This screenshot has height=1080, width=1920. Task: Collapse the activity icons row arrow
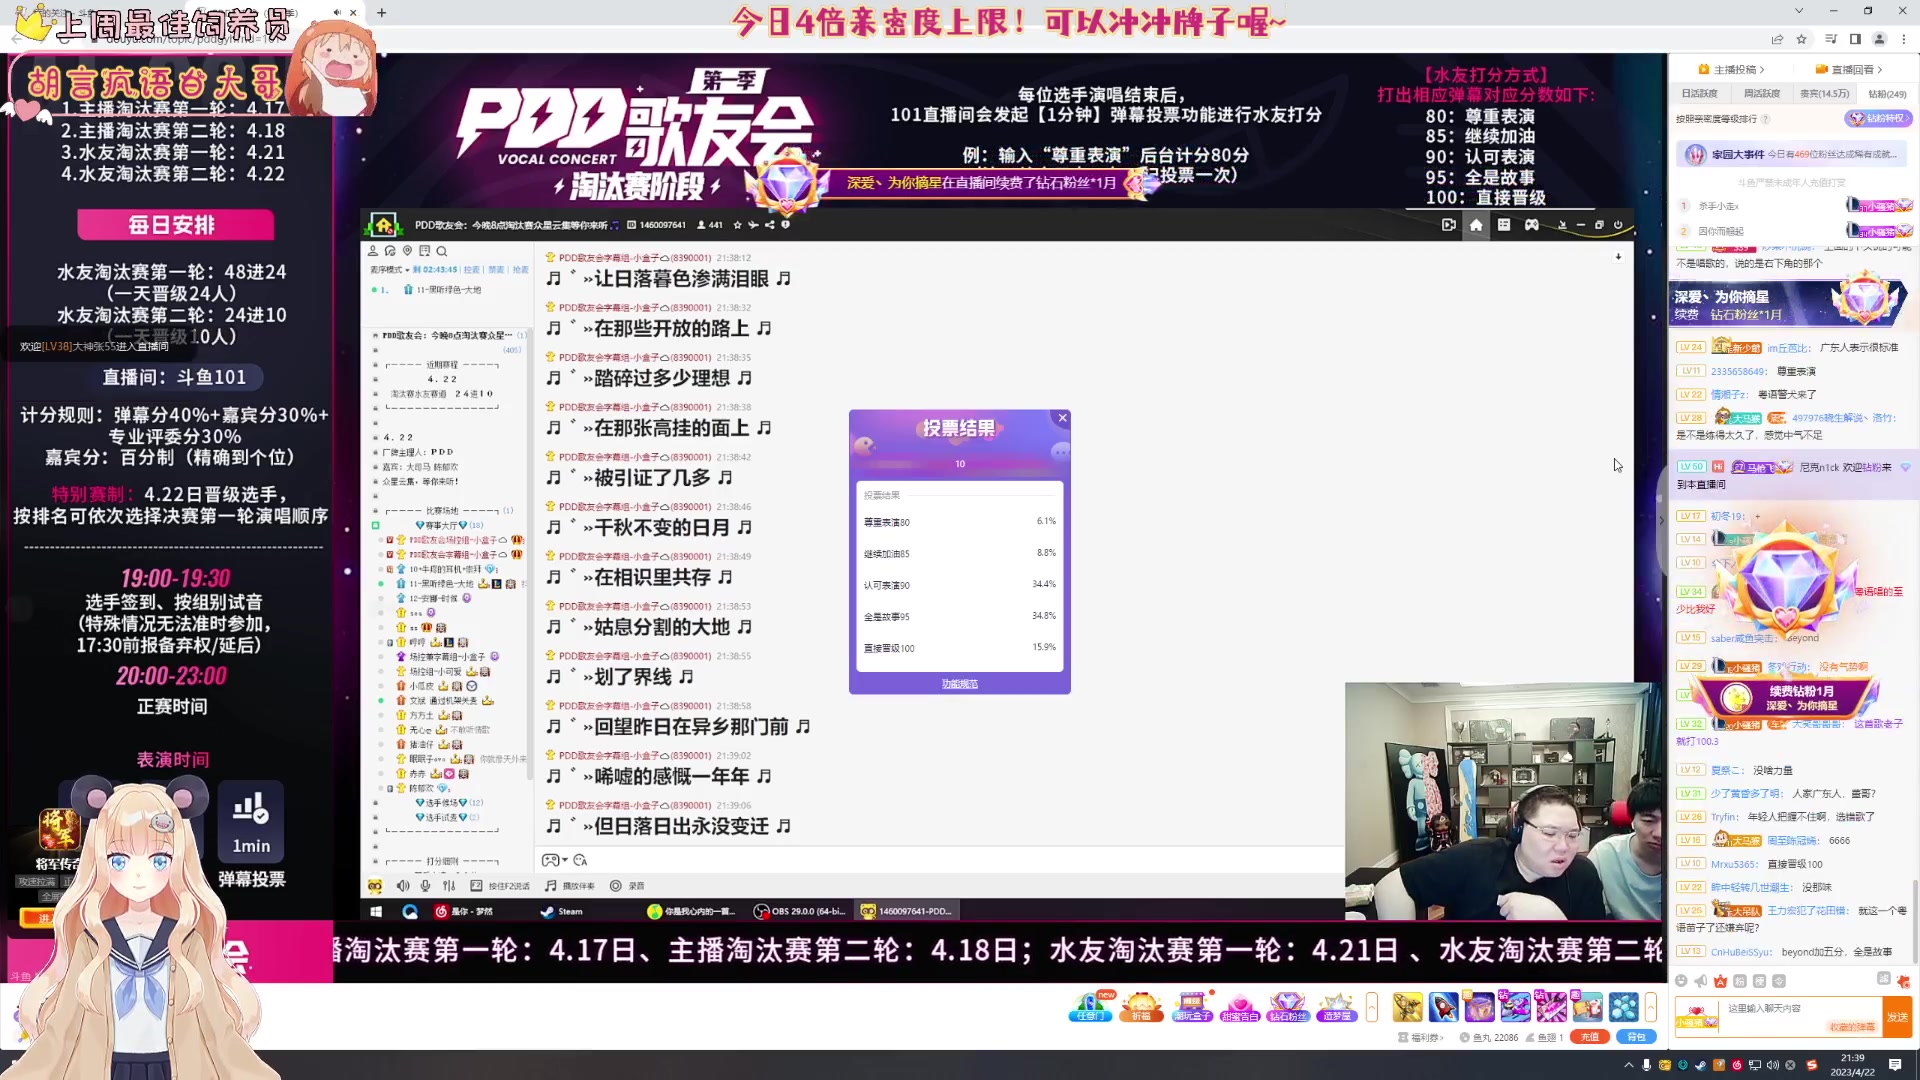[1372, 1007]
